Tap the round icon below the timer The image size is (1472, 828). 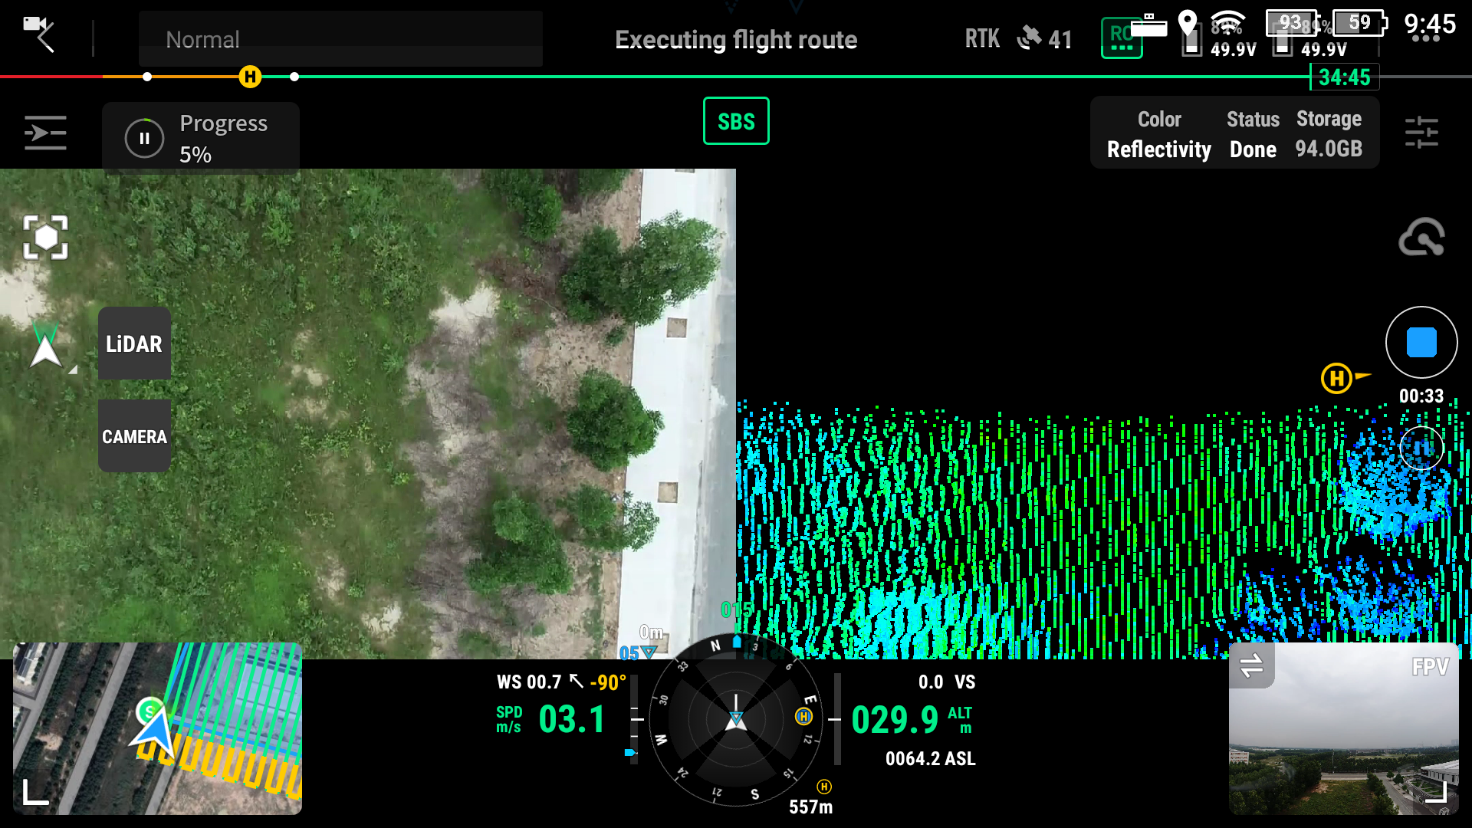coord(1421,448)
